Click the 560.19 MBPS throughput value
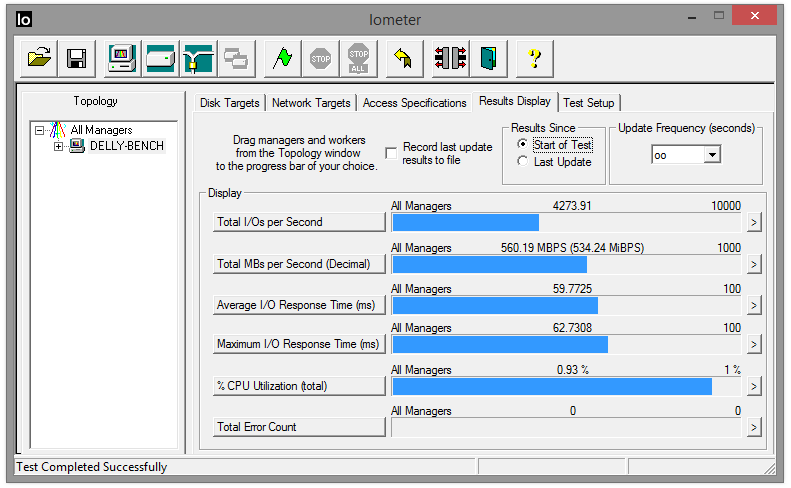This screenshot has width=791, height=488. pos(572,248)
